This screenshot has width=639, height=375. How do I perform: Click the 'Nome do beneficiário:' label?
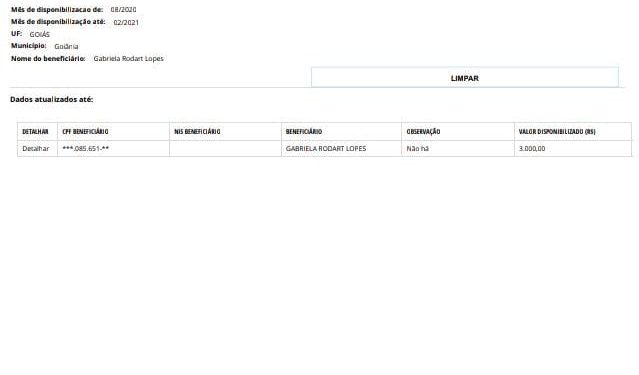pos(48,59)
